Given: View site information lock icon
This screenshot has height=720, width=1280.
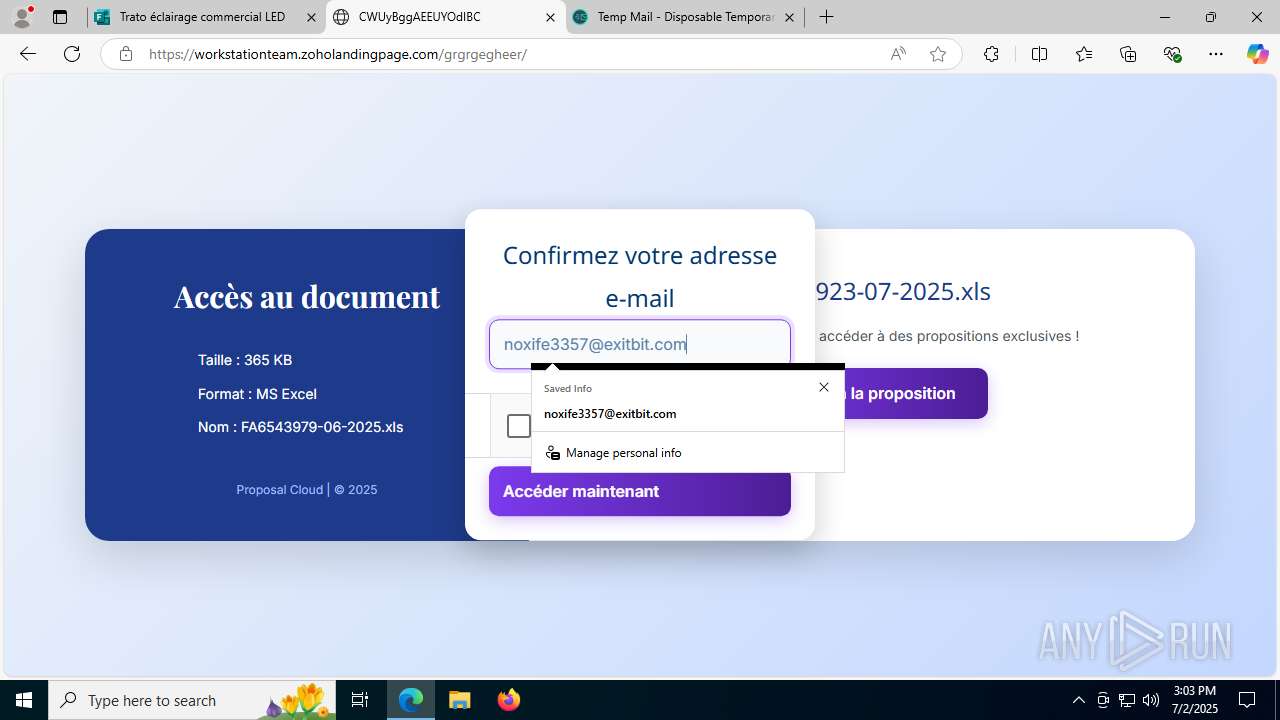Looking at the screenshot, I should [x=126, y=54].
